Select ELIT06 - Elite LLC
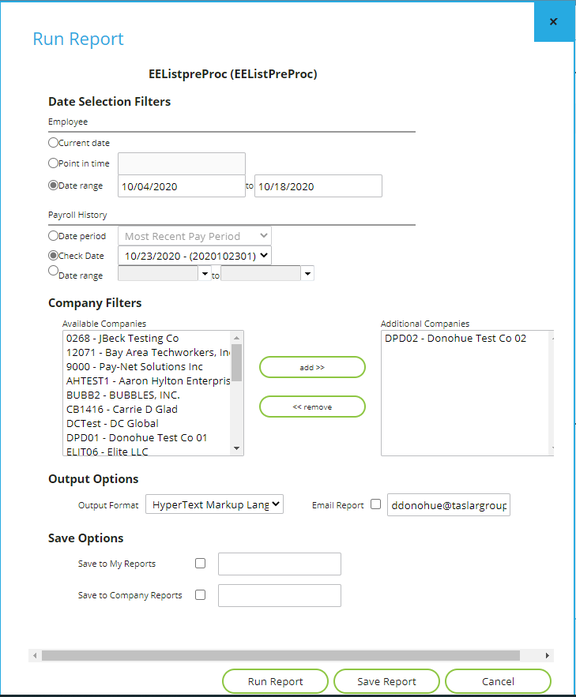Image resolution: width=576 pixels, height=697 pixels. click(x=147, y=450)
